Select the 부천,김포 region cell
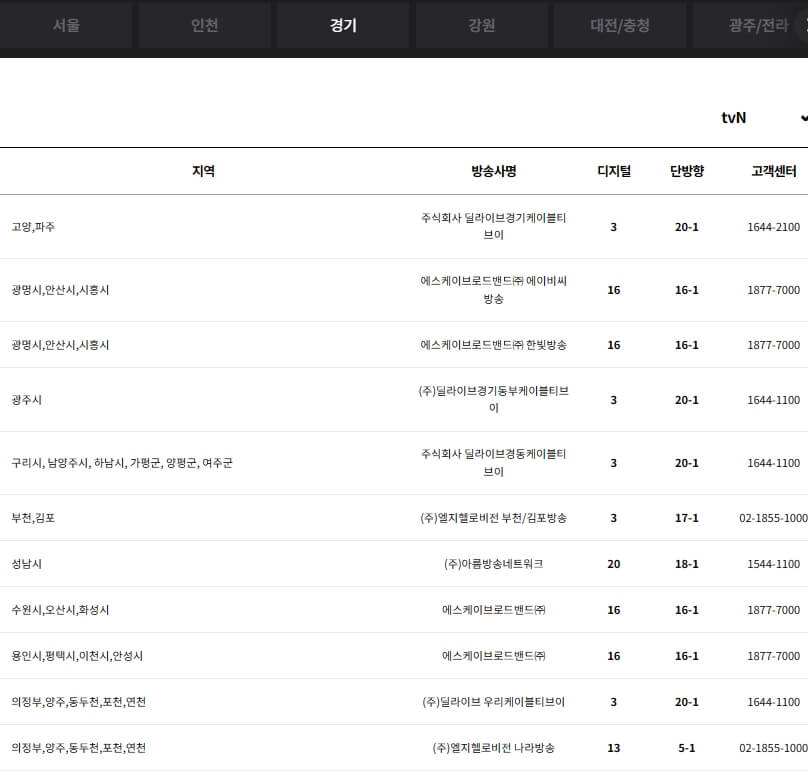This screenshot has width=808, height=772. coord(33,518)
